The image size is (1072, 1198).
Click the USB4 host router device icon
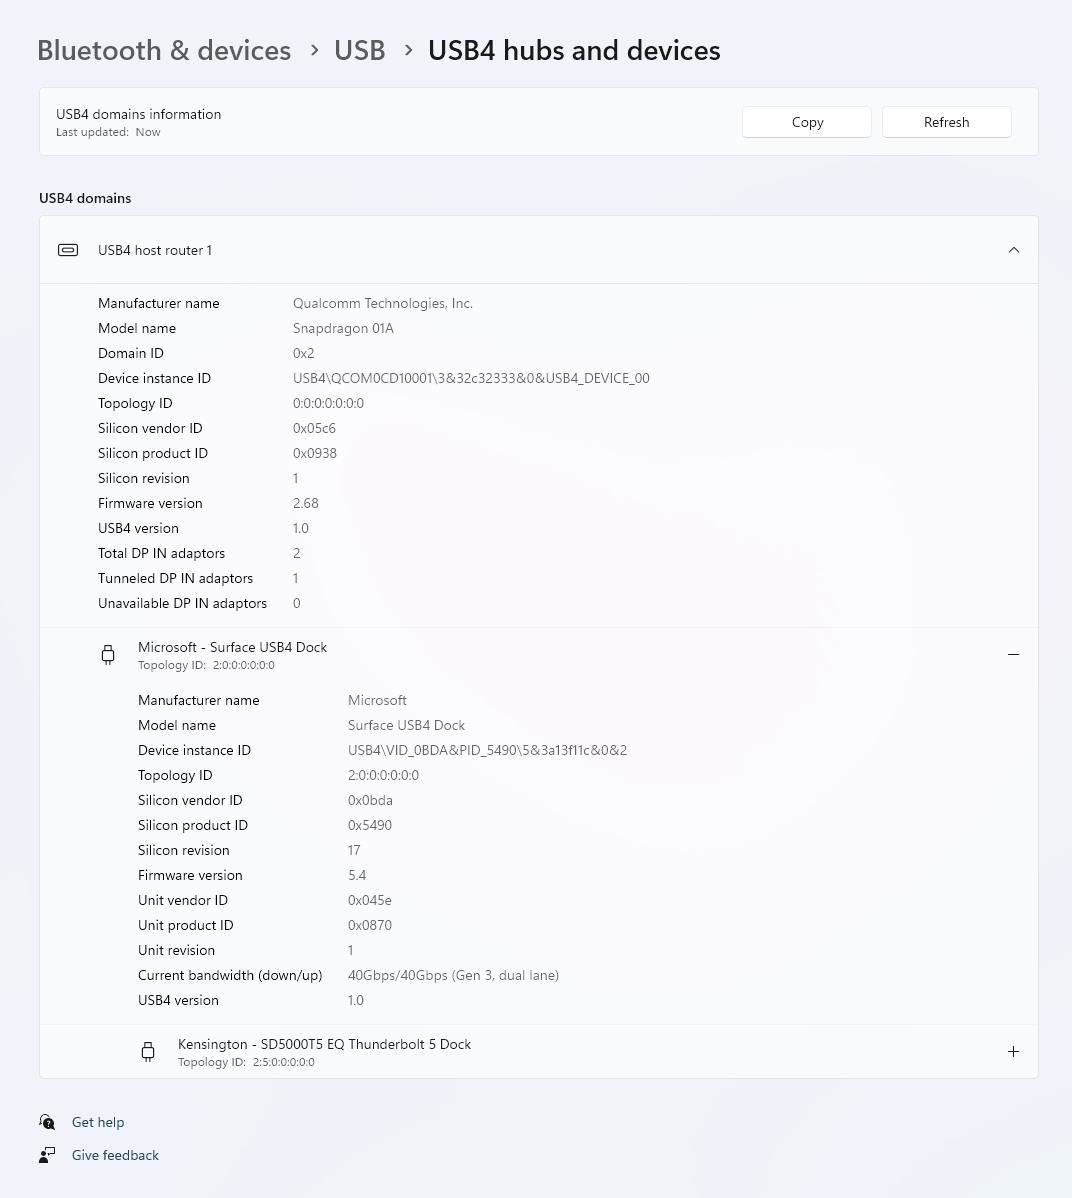click(x=67, y=250)
